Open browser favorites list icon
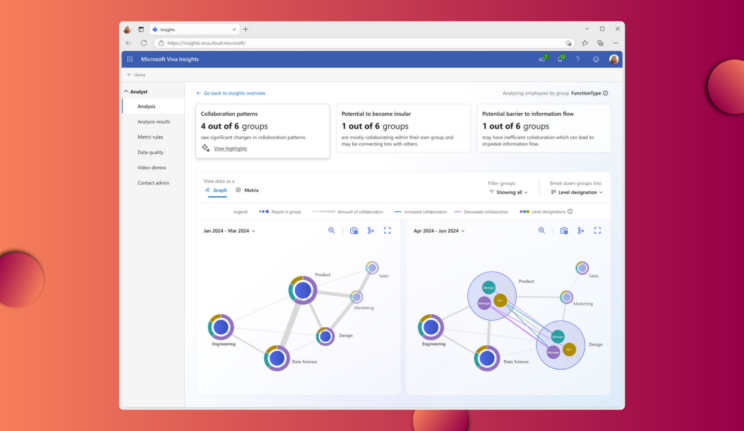Viewport: 744px width, 431px height. (x=585, y=43)
